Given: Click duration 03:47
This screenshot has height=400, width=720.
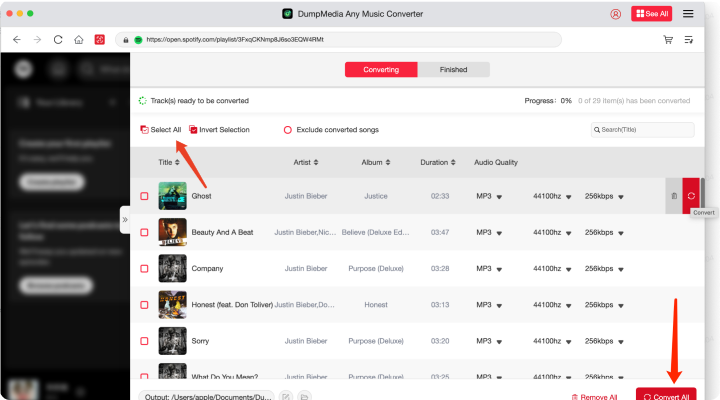Looking at the screenshot, I should pos(440,232).
